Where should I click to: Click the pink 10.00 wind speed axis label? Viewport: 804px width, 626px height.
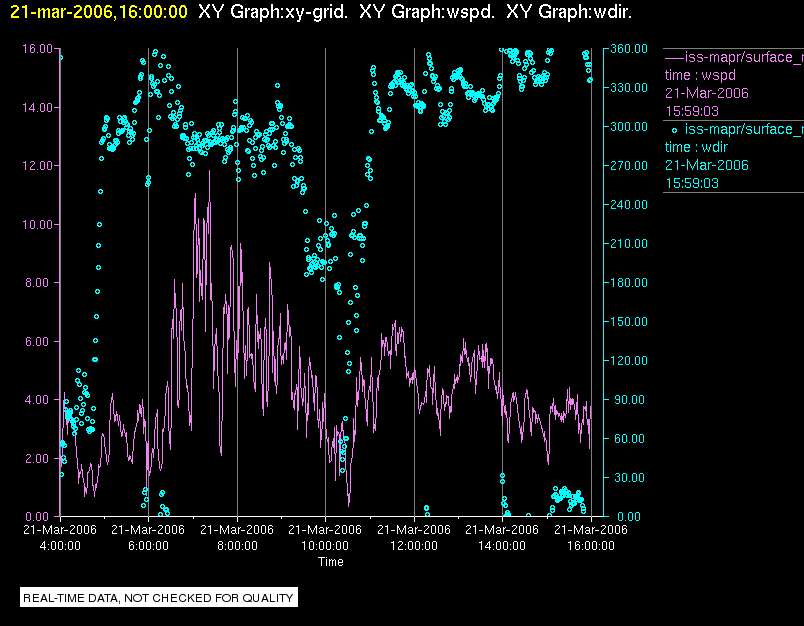[37, 225]
